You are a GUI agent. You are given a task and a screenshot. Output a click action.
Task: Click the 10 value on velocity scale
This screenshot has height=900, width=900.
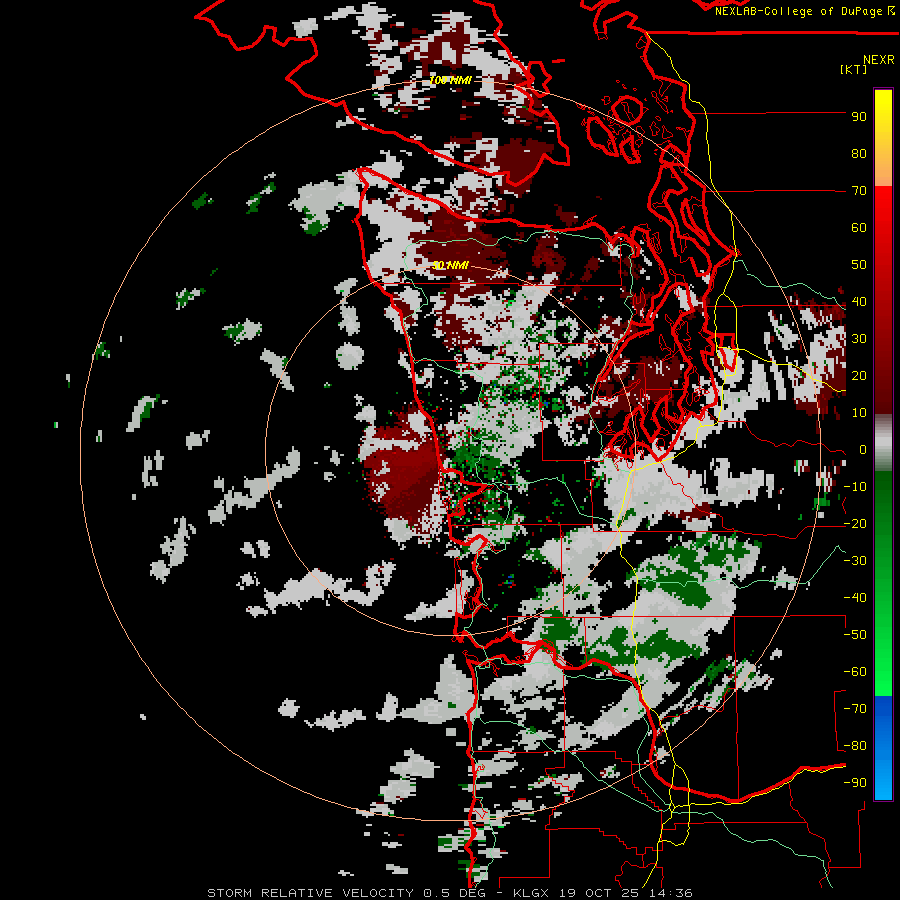click(x=859, y=413)
